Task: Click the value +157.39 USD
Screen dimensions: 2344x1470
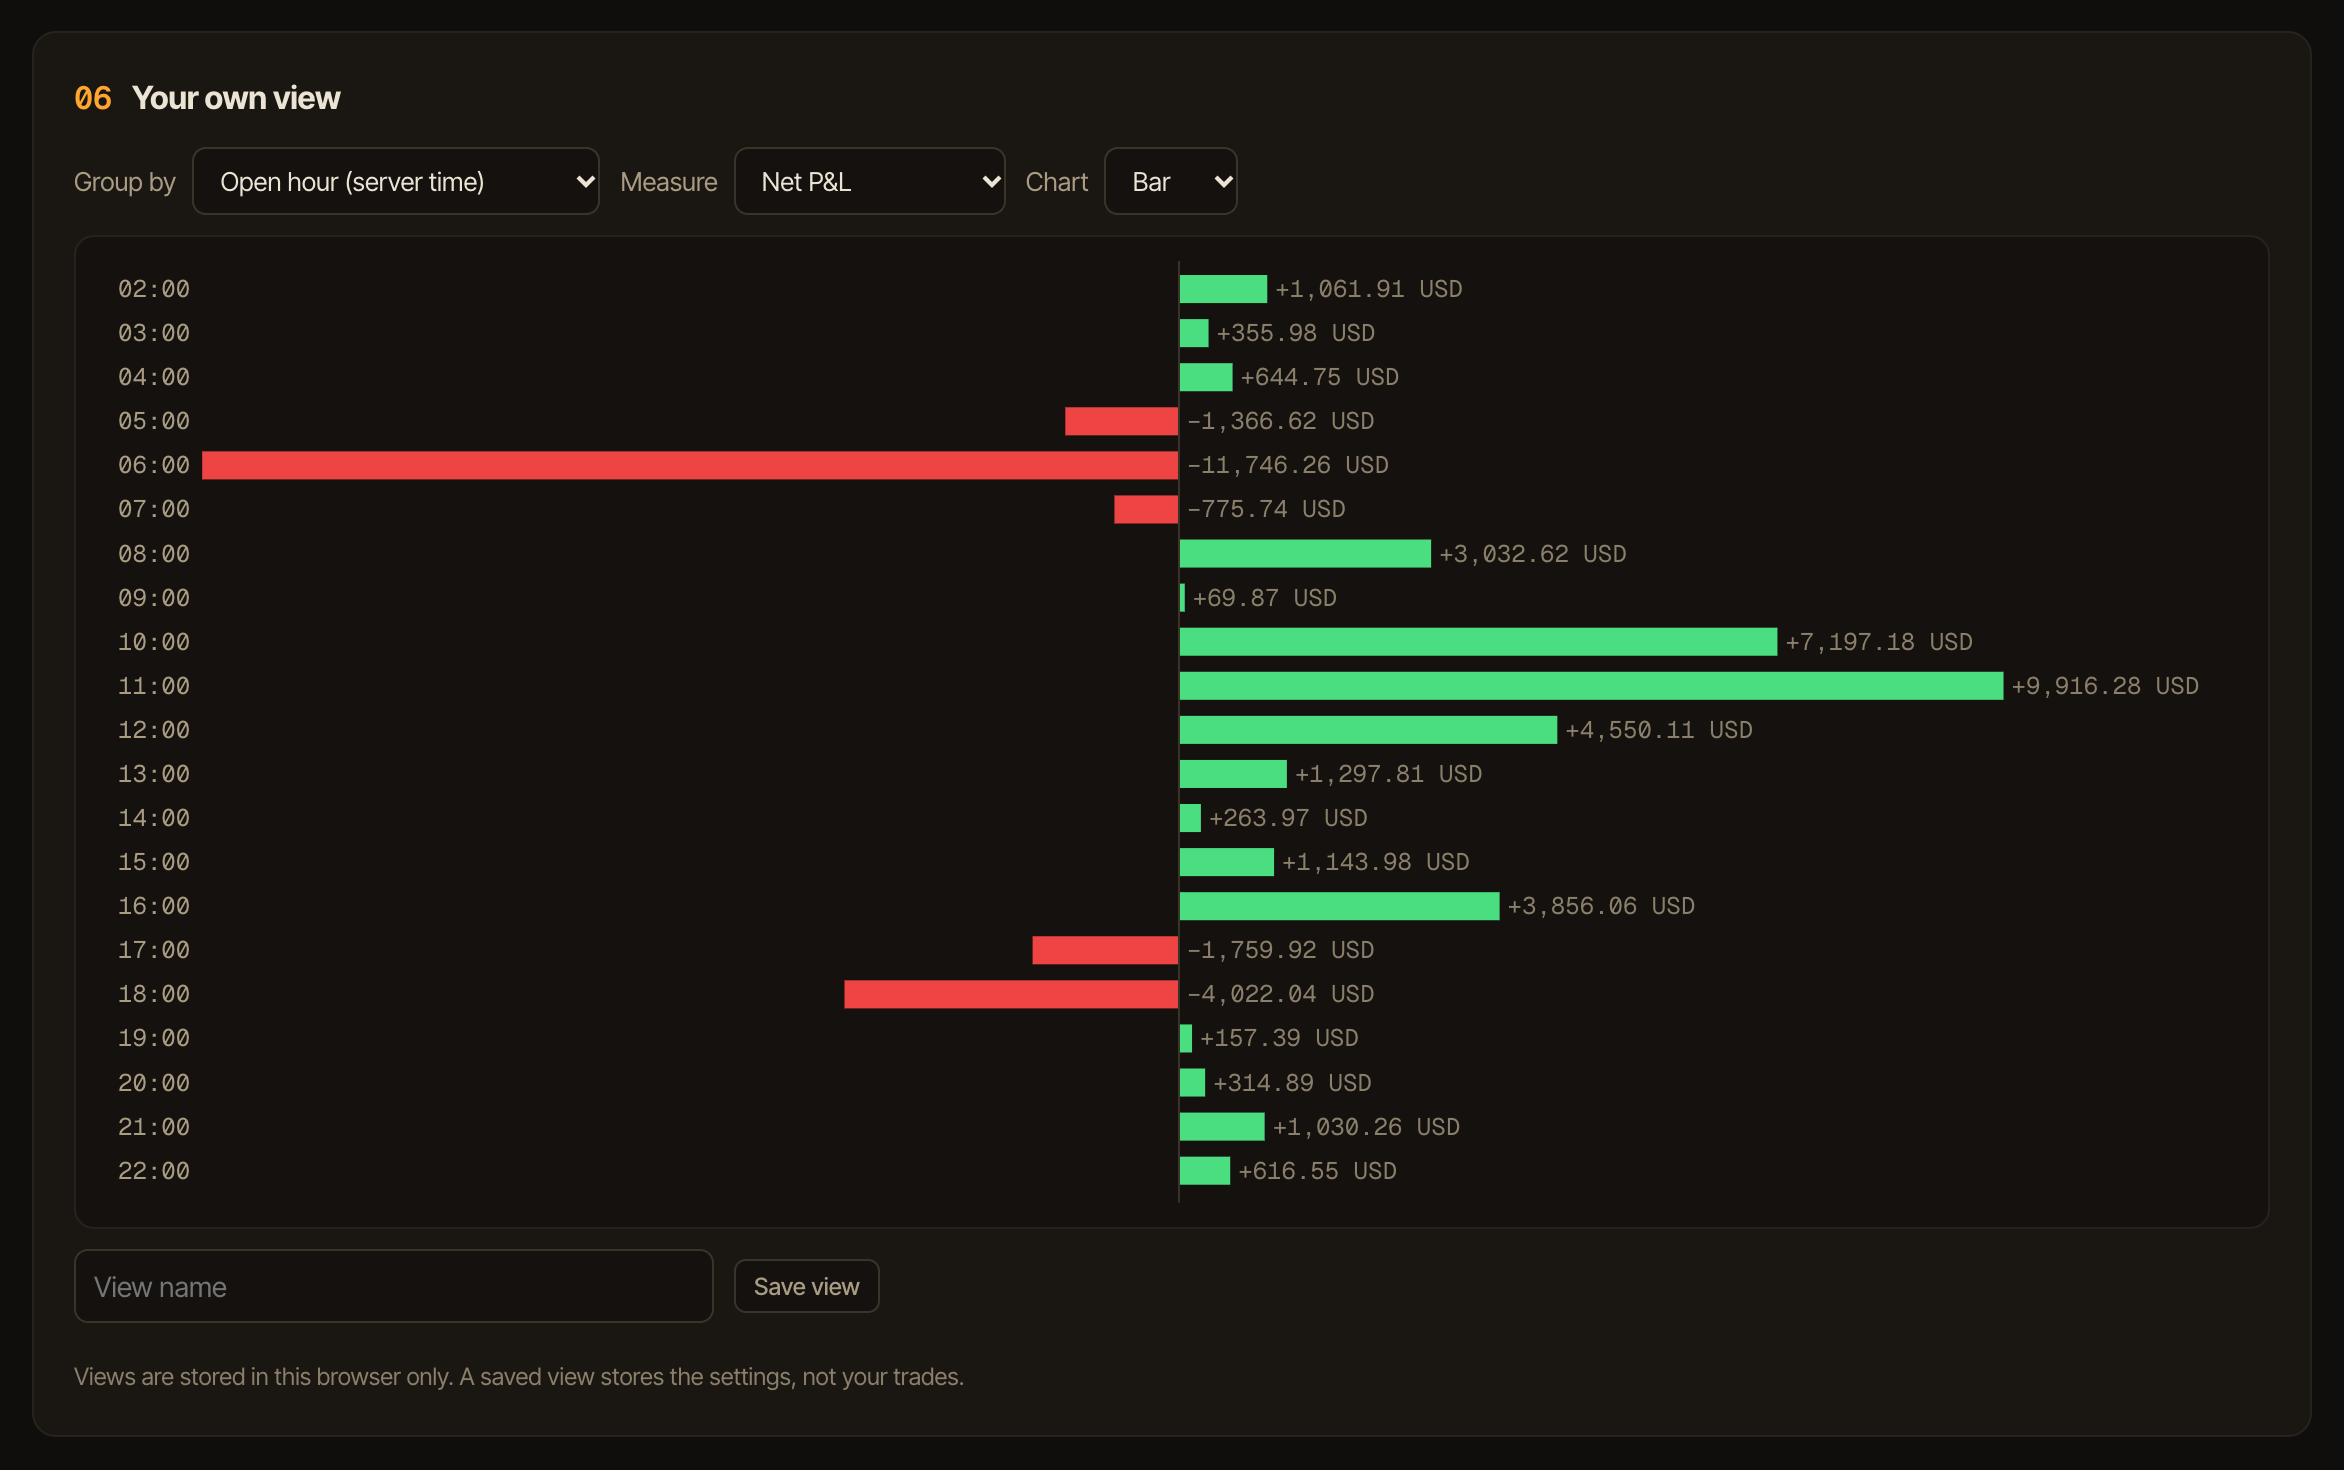Action: pos(1279,1038)
